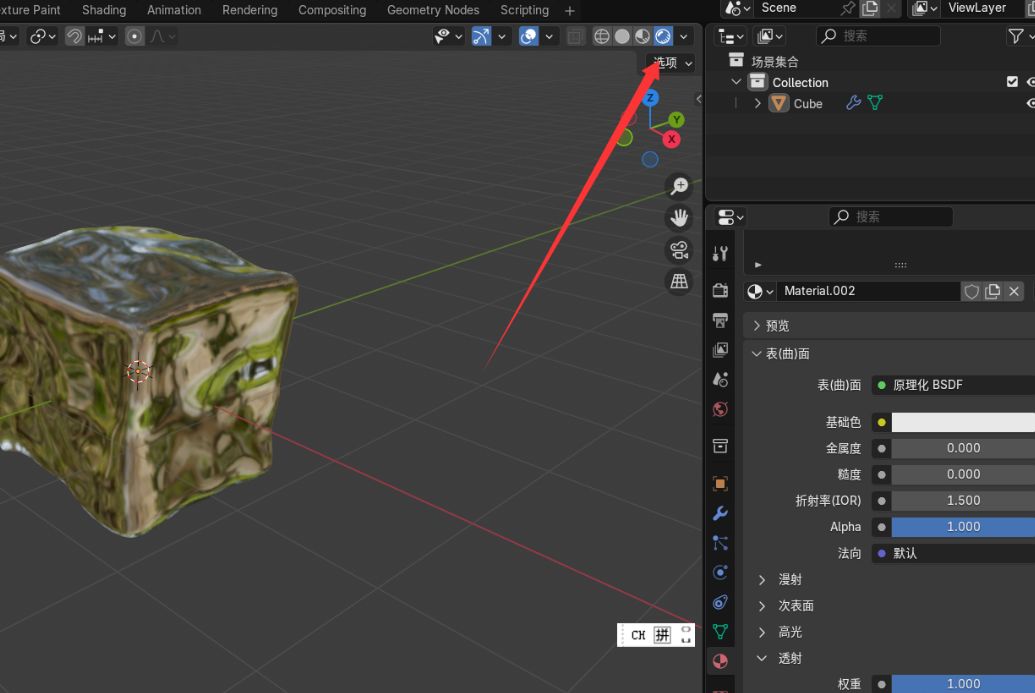Screen dimensions: 1035x693
Task: Open the Material properties tab icon
Action: point(719,661)
